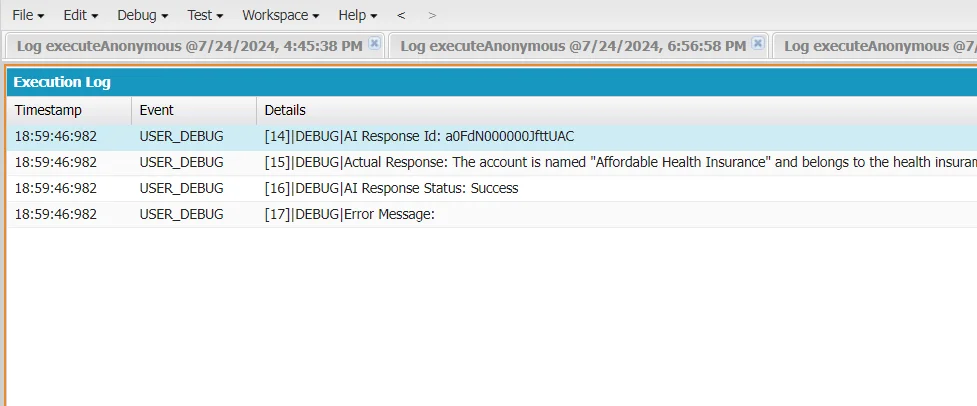The image size is (977, 406).
Task: Close the 6:56:58 PM log tab
Action: [757, 44]
